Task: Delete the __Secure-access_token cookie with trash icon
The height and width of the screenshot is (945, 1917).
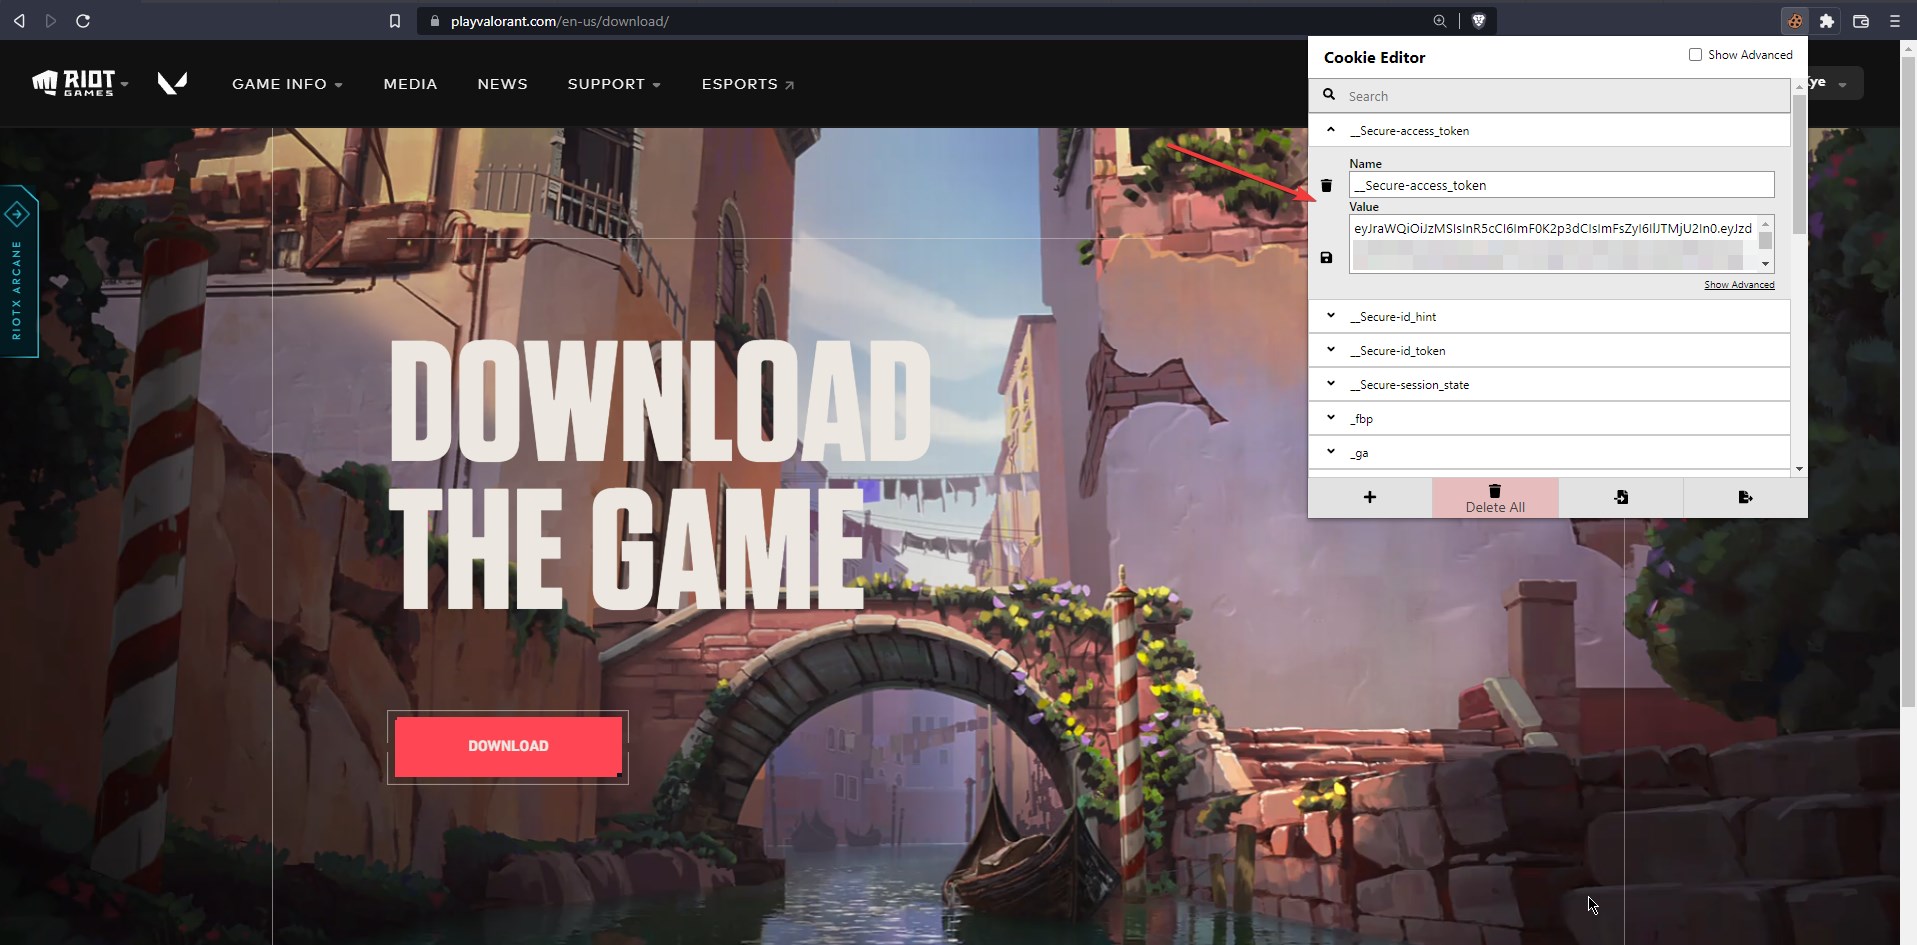Action: 1326,185
